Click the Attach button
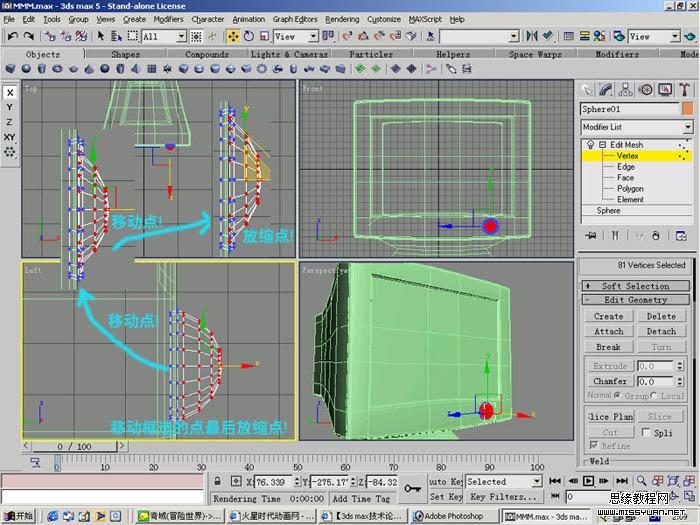The height and width of the screenshot is (525, 700). coord(609,331)
